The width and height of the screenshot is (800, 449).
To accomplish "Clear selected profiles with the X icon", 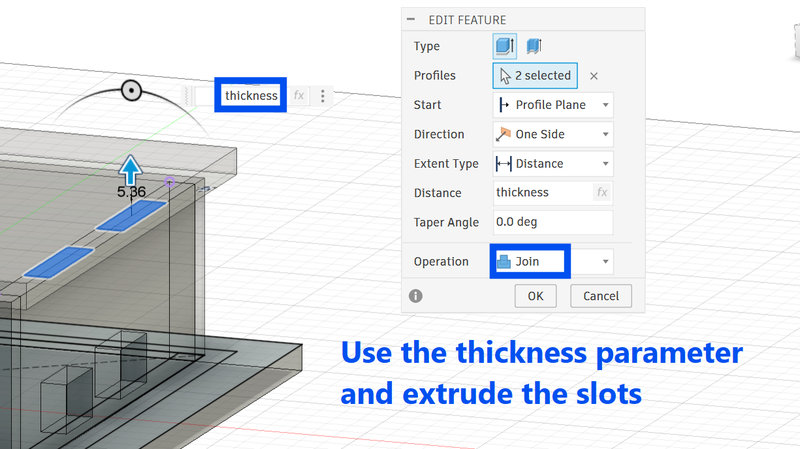I will pos(593,76).
